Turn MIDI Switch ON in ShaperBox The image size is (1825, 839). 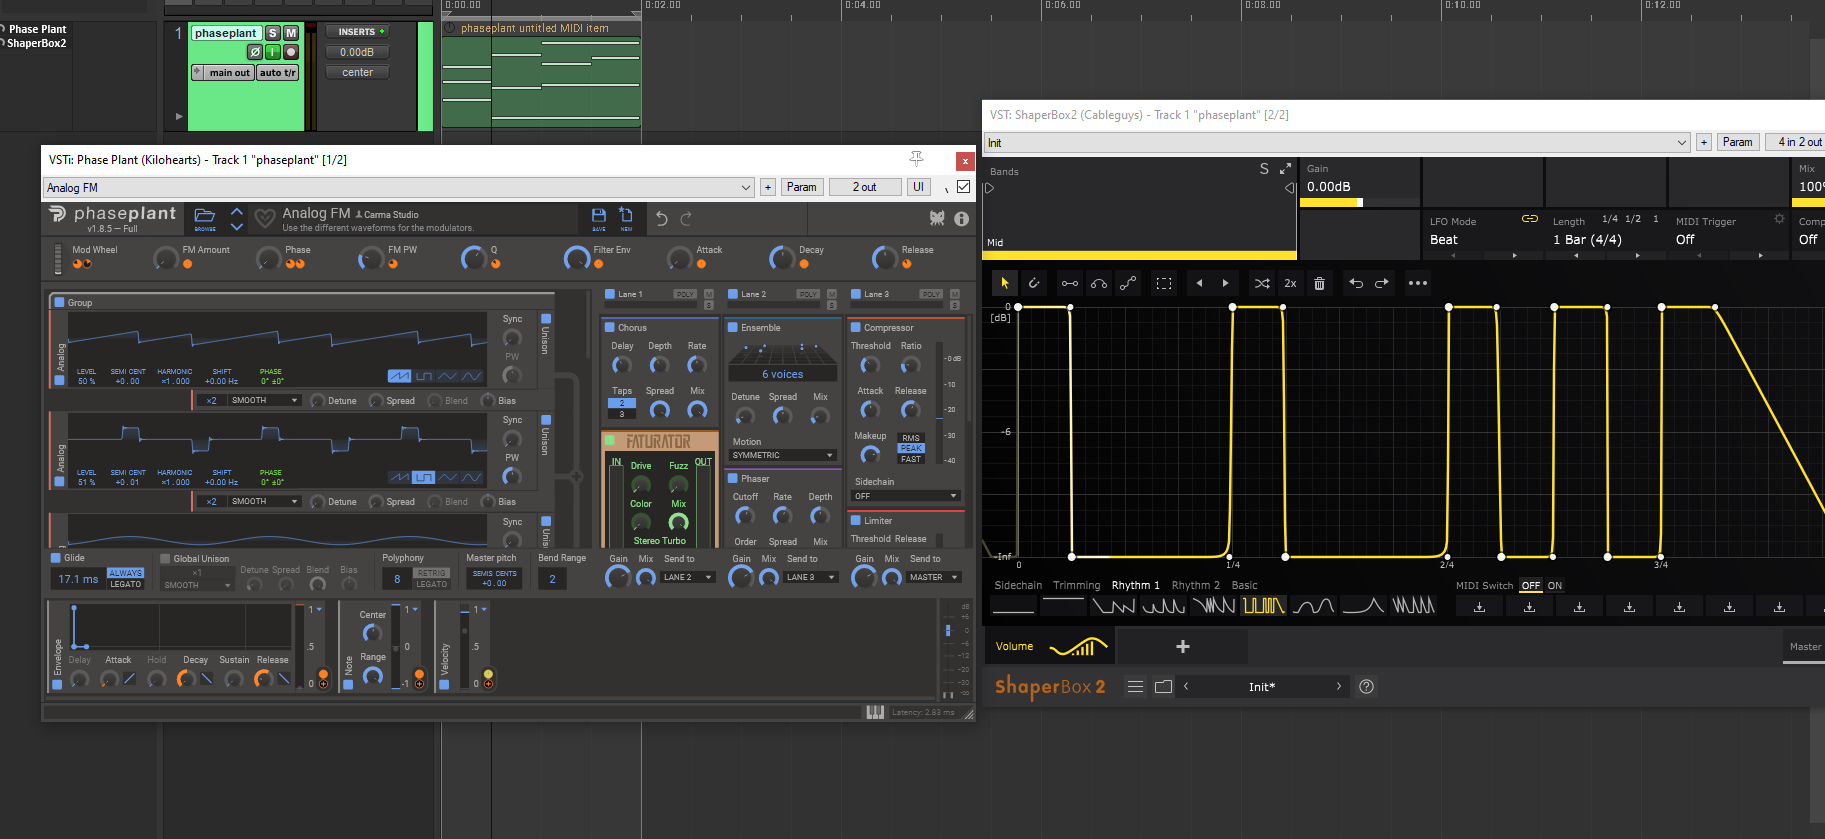(1554, 586)
